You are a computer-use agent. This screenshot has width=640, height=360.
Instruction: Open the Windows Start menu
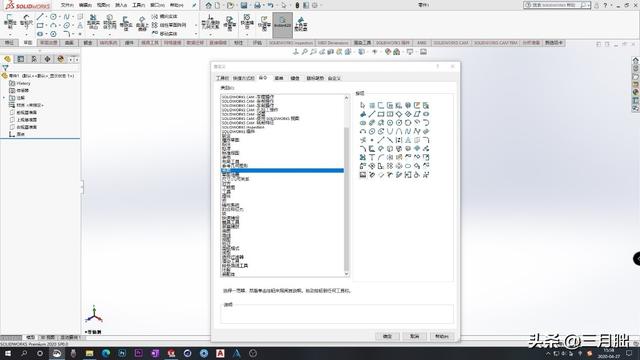click(7, 353)
